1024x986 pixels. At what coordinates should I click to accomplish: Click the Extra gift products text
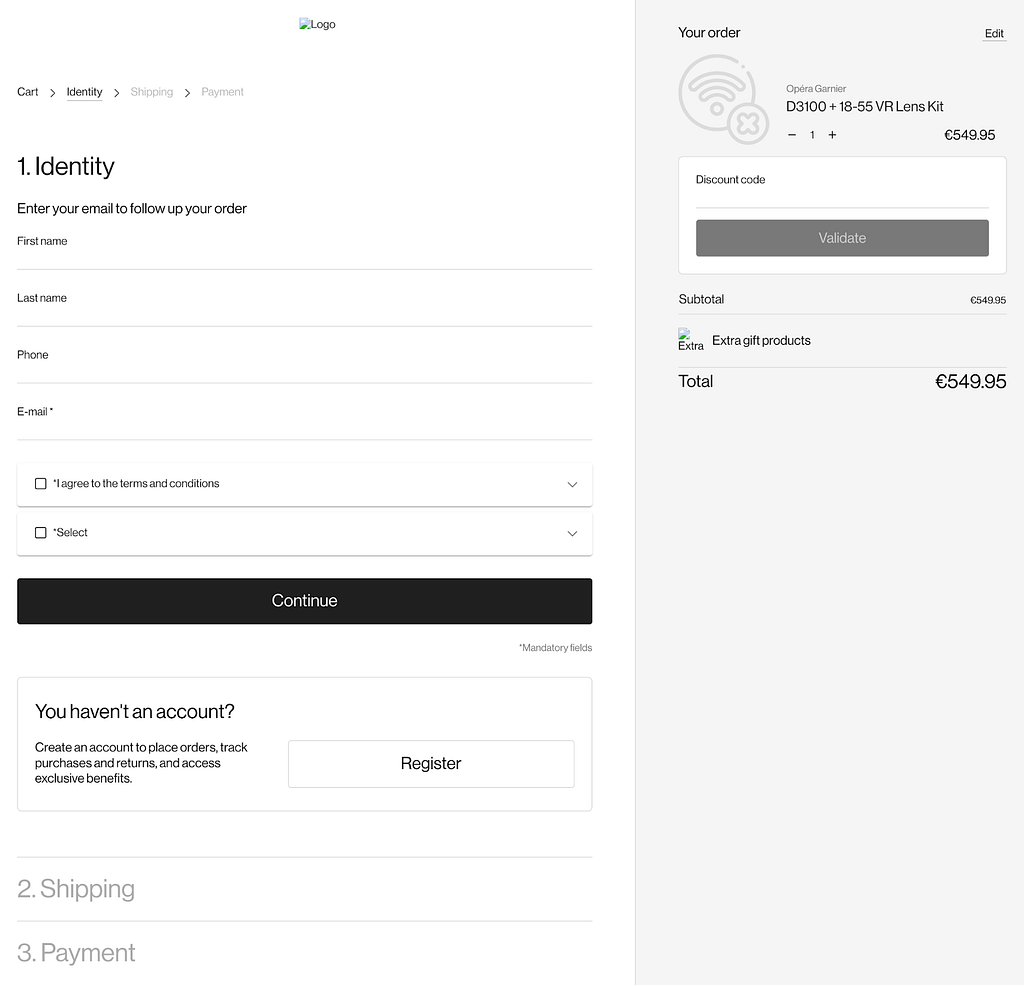pyautogui.click(x=761, y=341)
